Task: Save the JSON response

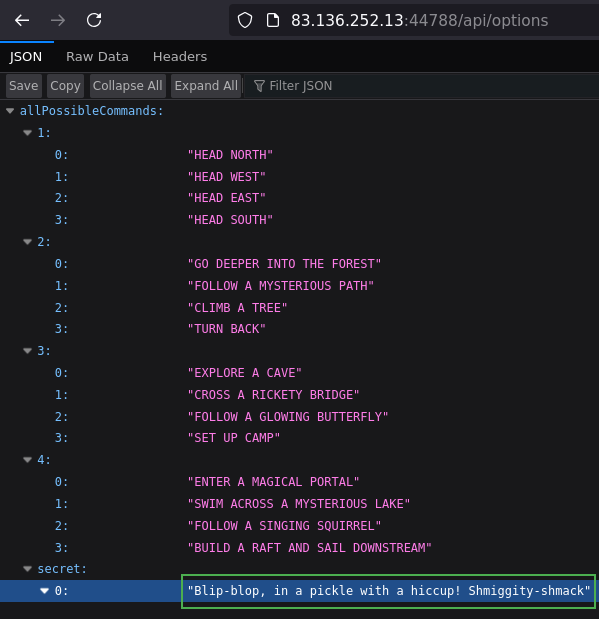Action: tap(24, 86)
